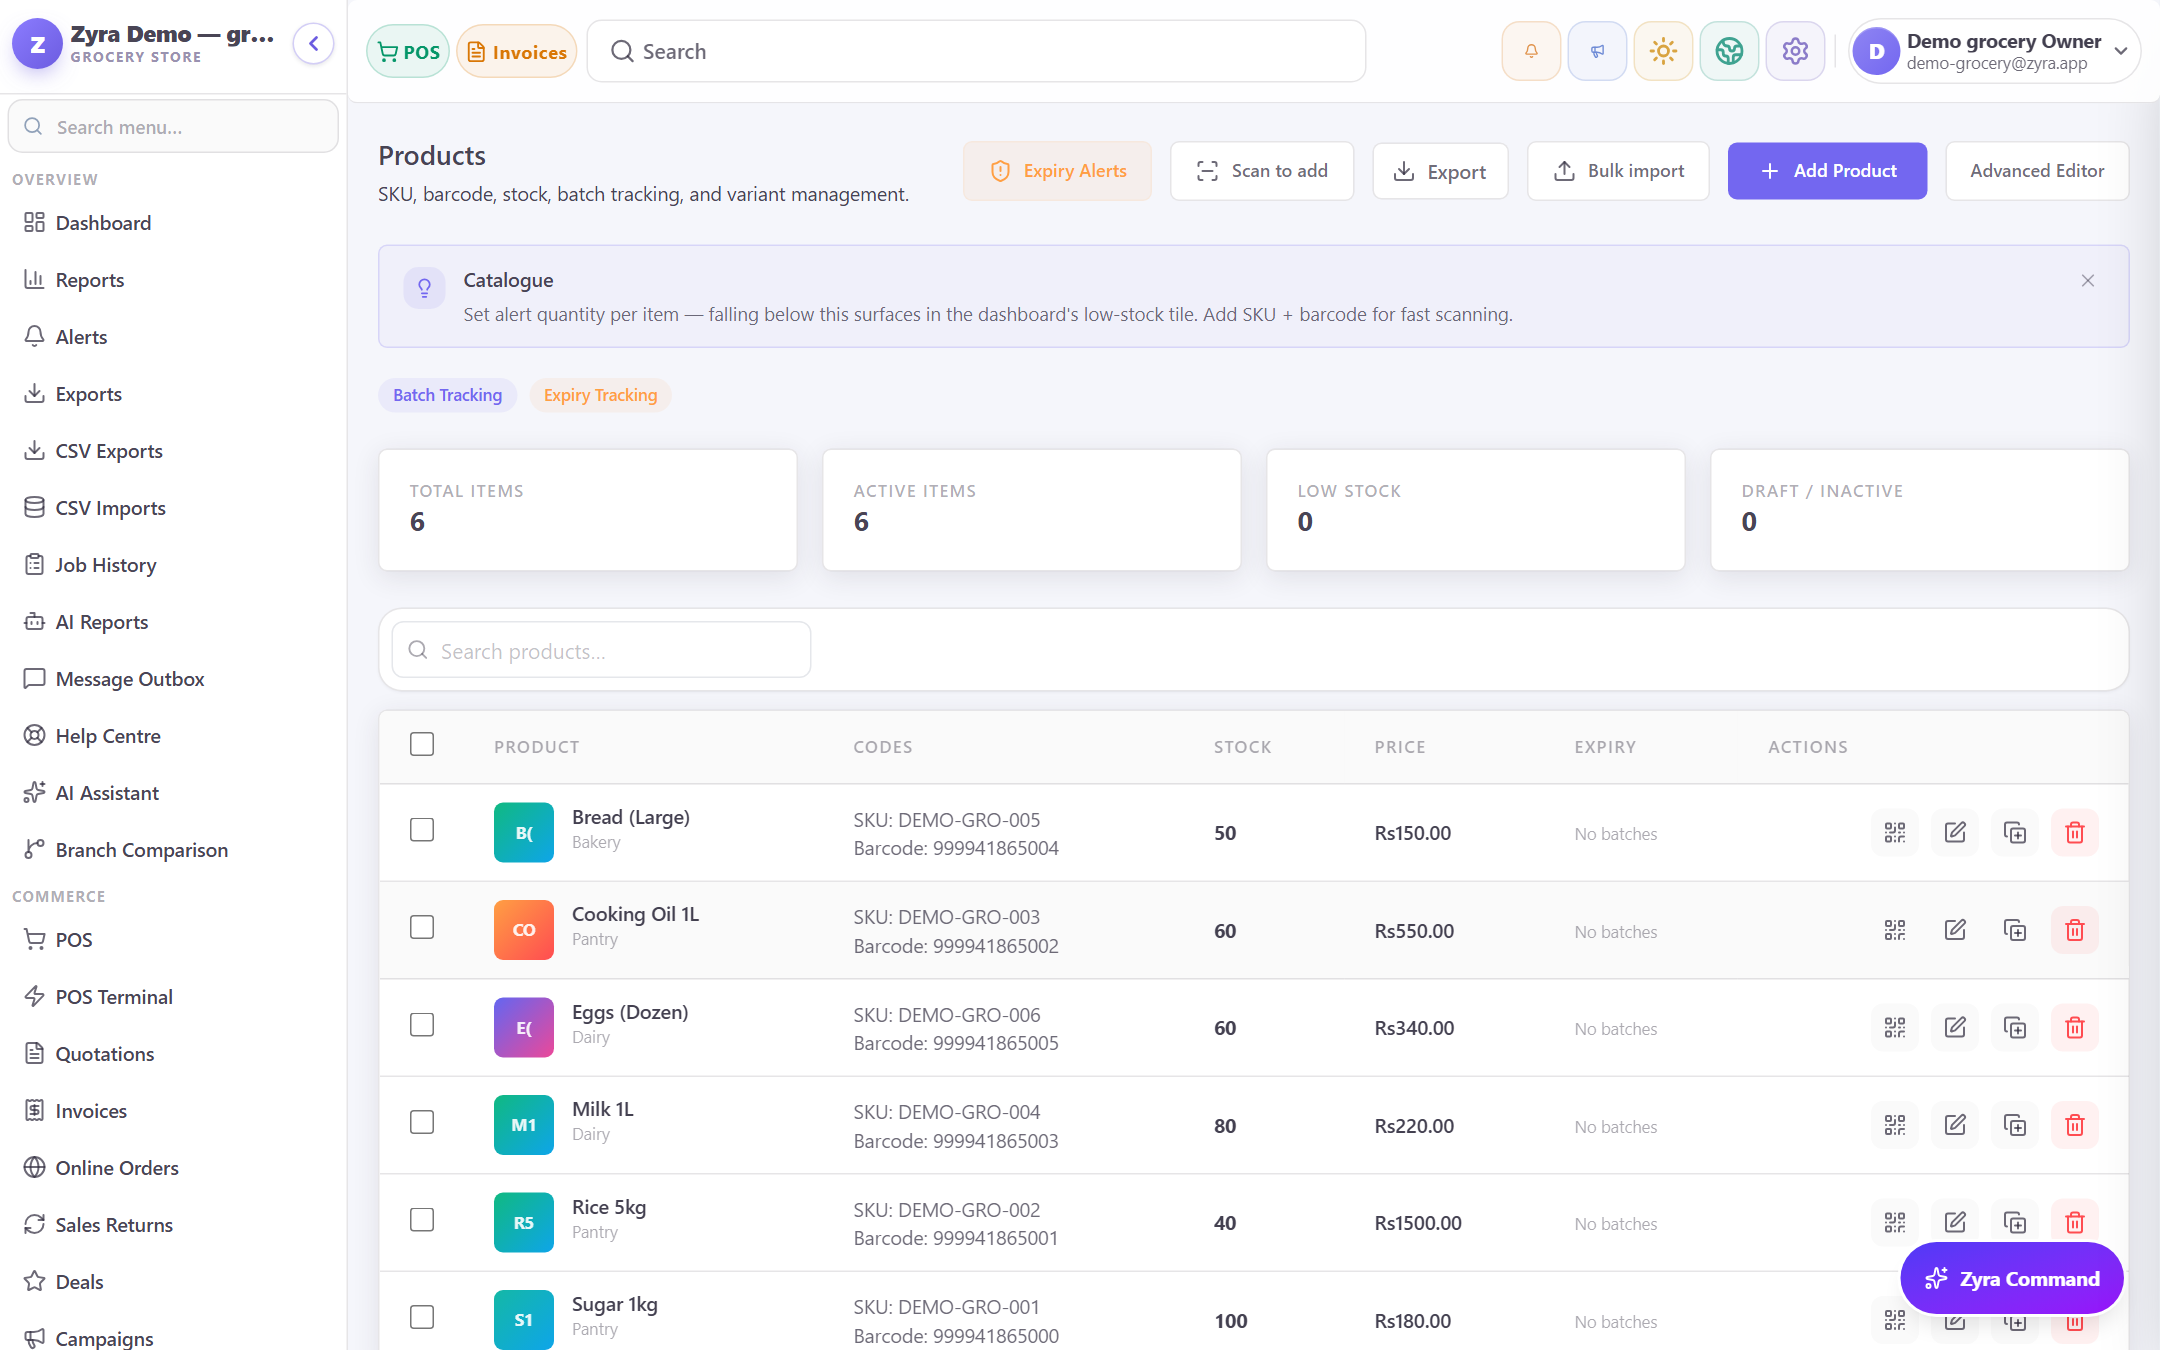Select all products header checkbox

[422, 744]
